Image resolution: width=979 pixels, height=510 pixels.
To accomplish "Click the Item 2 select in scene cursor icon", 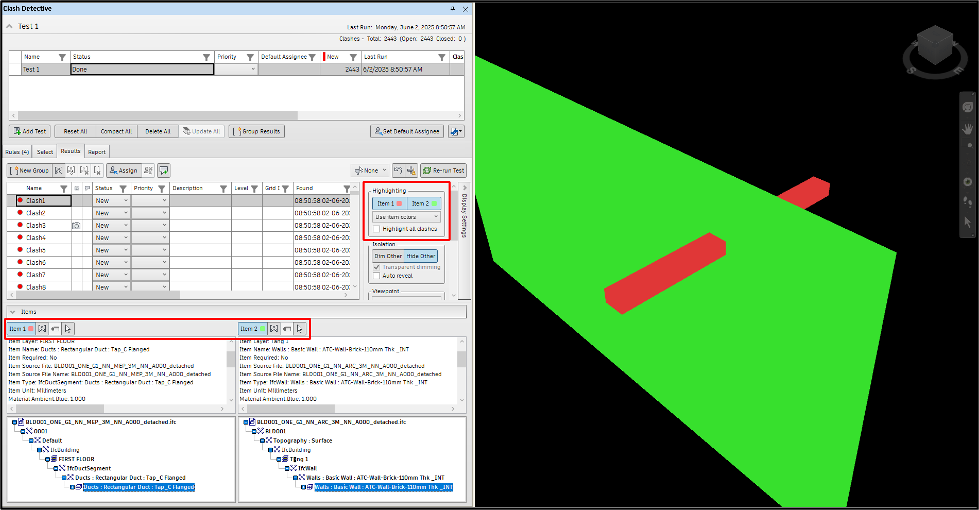I will tap(300, 328).
